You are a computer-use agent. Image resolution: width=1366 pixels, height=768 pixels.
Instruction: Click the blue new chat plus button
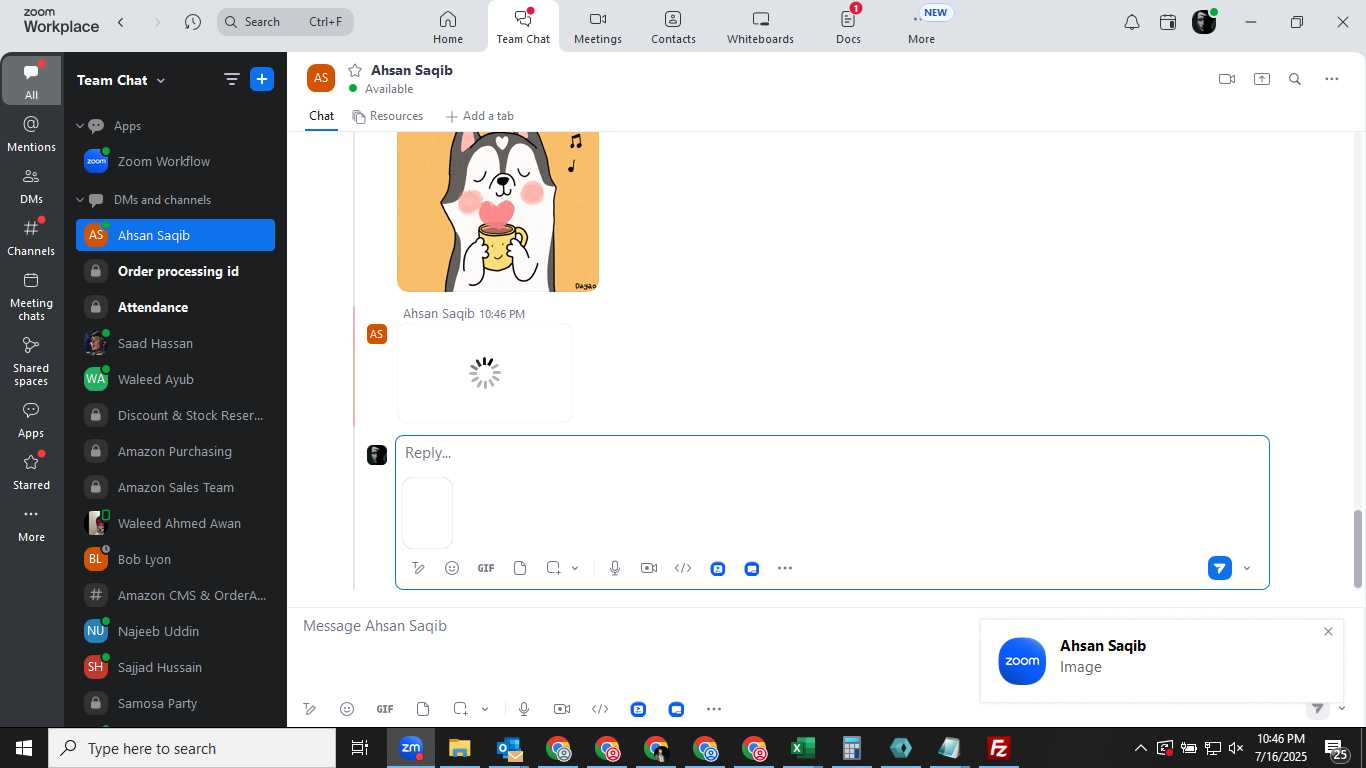[x=262, y=80]
